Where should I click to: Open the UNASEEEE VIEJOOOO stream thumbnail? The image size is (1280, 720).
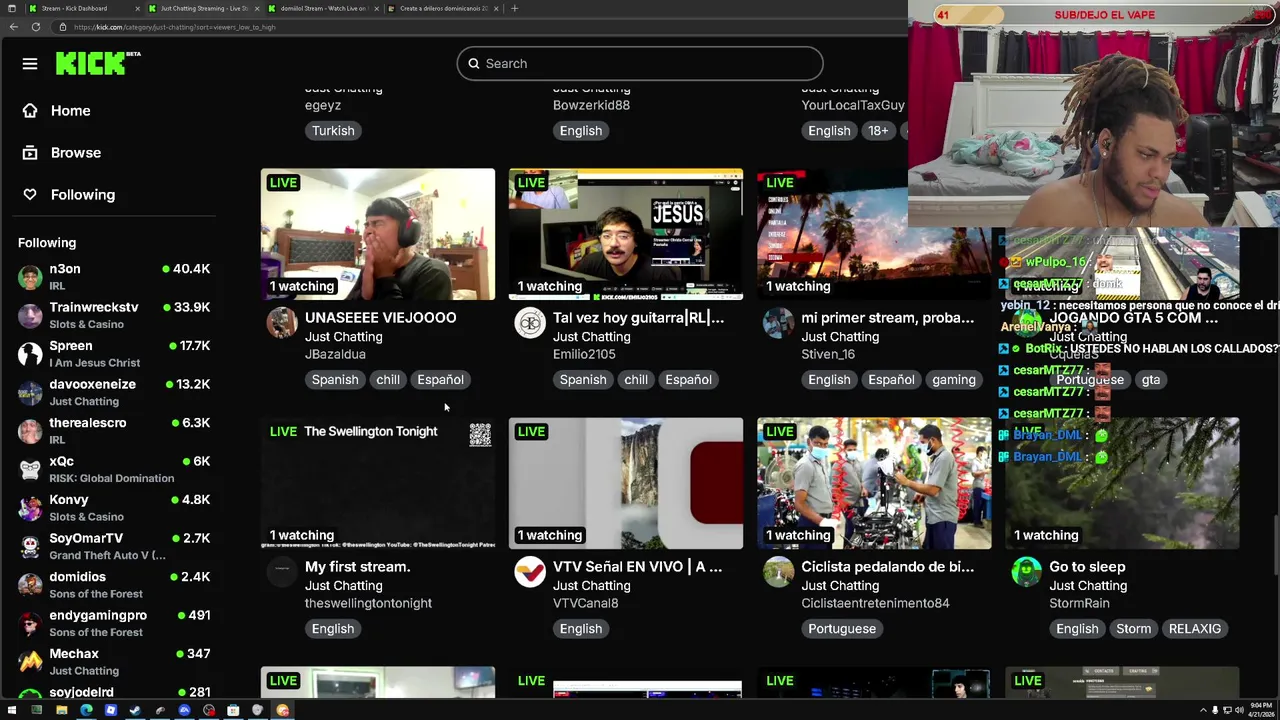coord(377,234)
